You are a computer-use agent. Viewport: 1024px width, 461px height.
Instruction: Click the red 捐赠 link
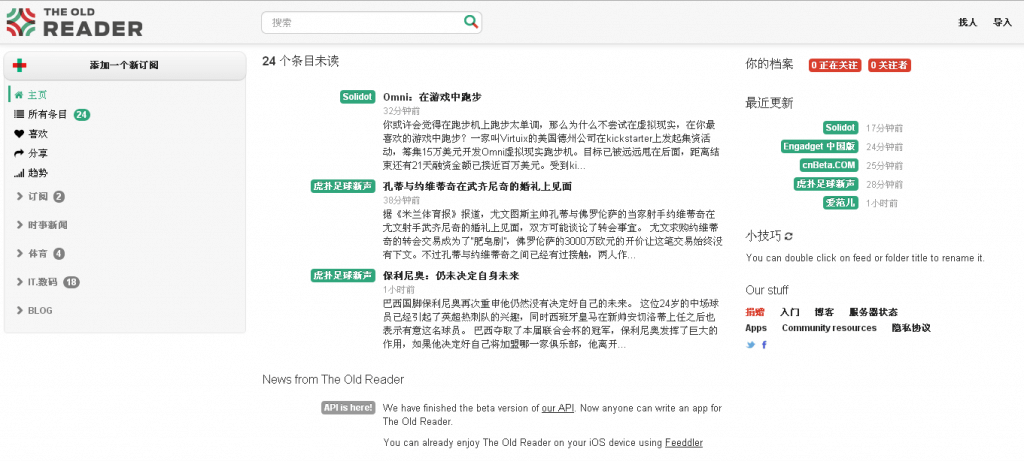click(x=755, y=312)
